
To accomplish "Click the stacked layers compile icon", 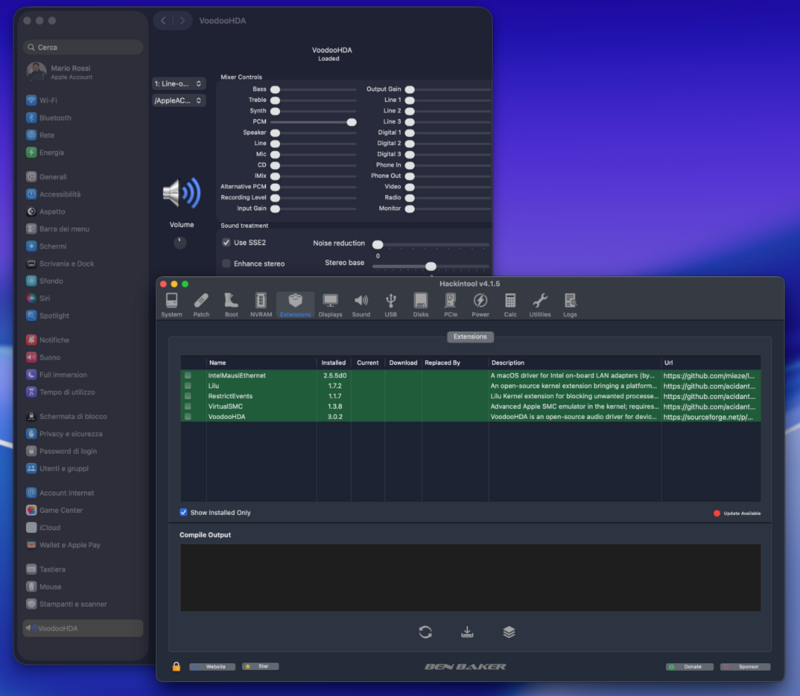I will 509,632.
